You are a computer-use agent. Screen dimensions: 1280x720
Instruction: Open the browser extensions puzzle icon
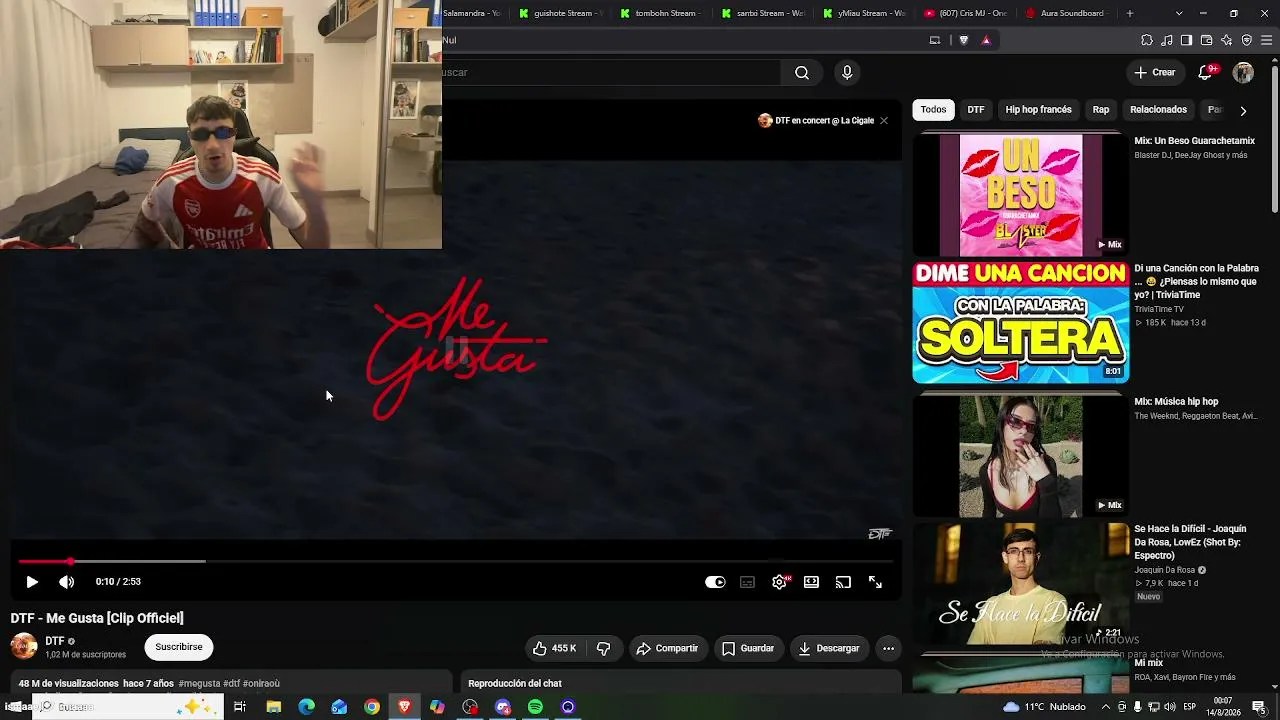[1147, 40]
